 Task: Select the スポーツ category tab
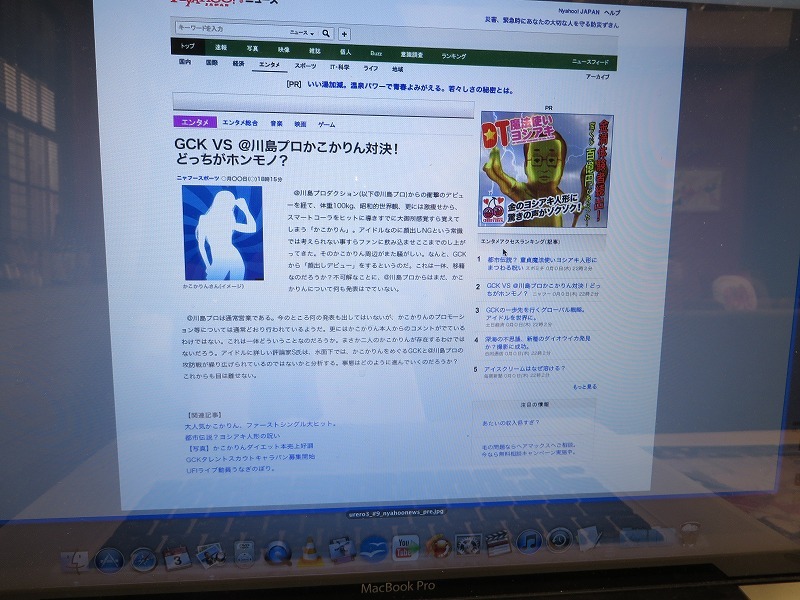tap(305, 65)
